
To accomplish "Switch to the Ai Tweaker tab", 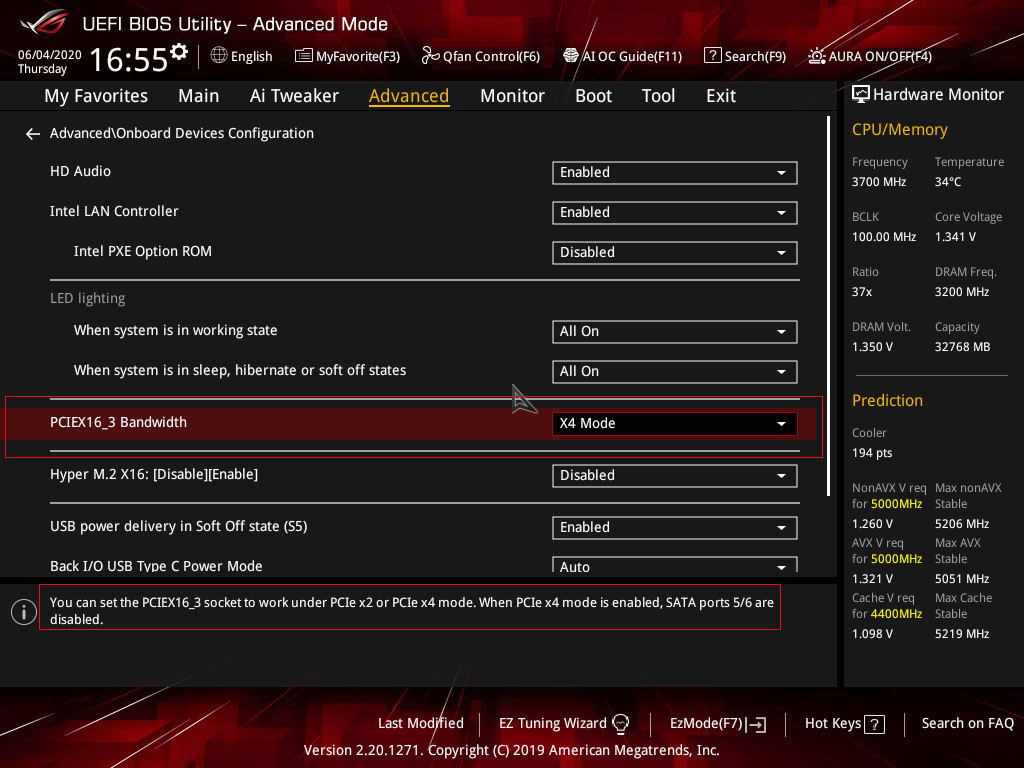I will (294, 96).
